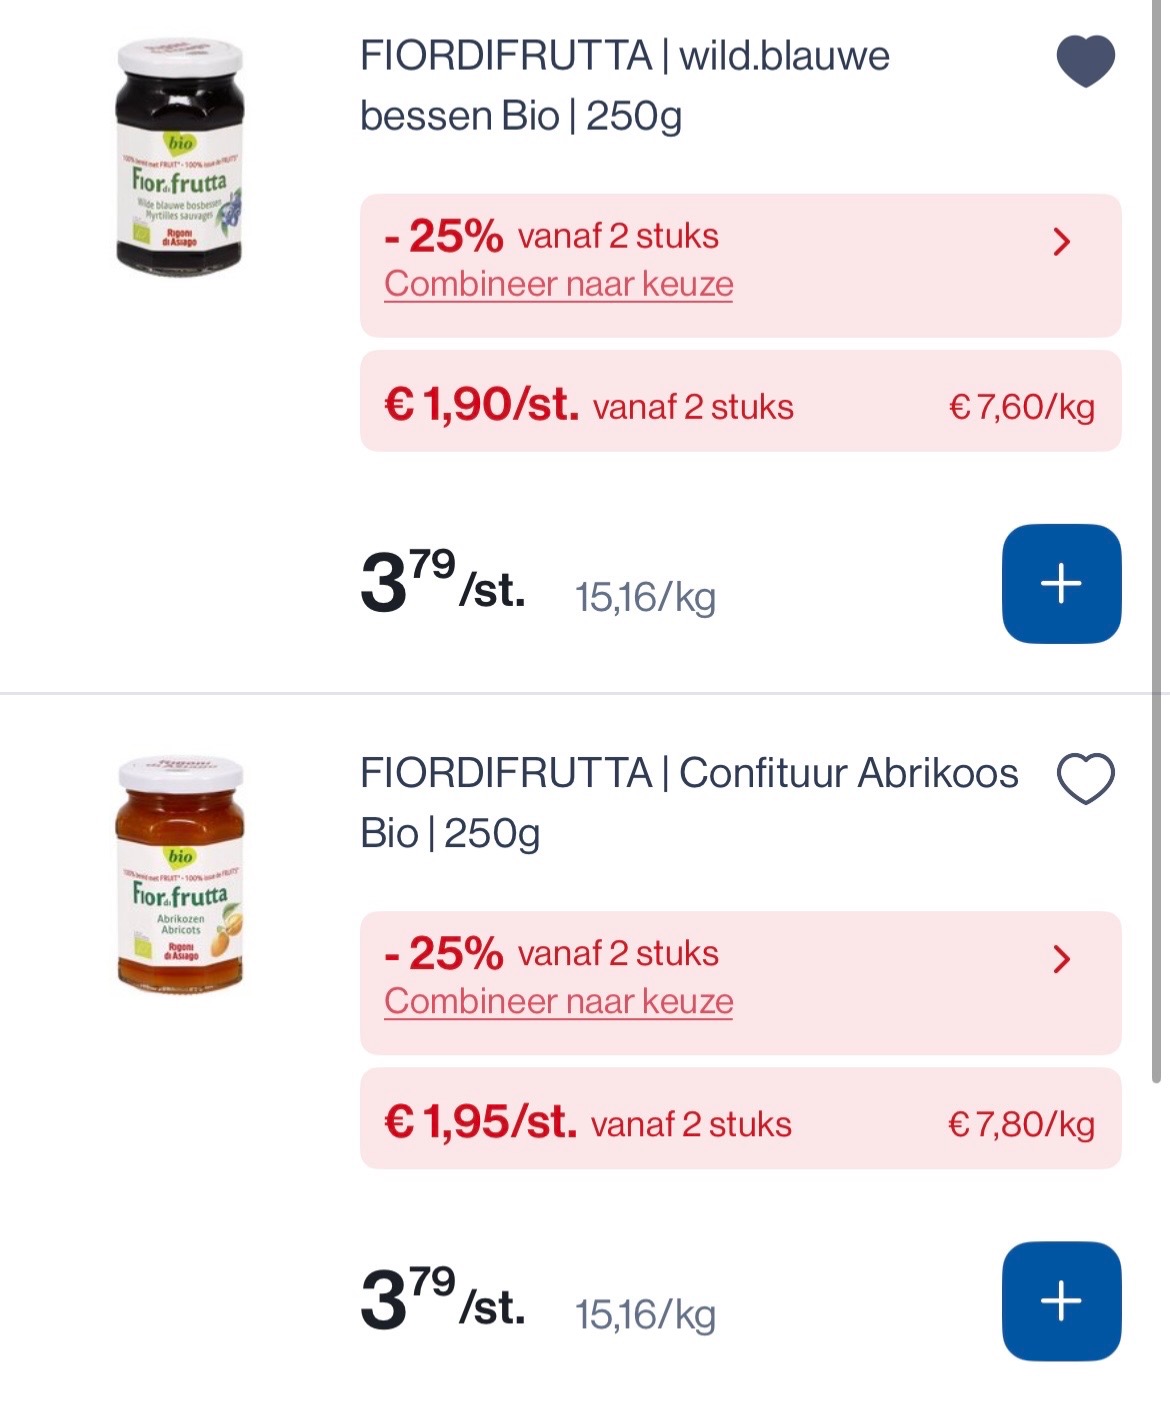The image size is (1170, 1409).
Task: Remove wild.blauwe bessen jam from favorites
Action: [1085, 60]
